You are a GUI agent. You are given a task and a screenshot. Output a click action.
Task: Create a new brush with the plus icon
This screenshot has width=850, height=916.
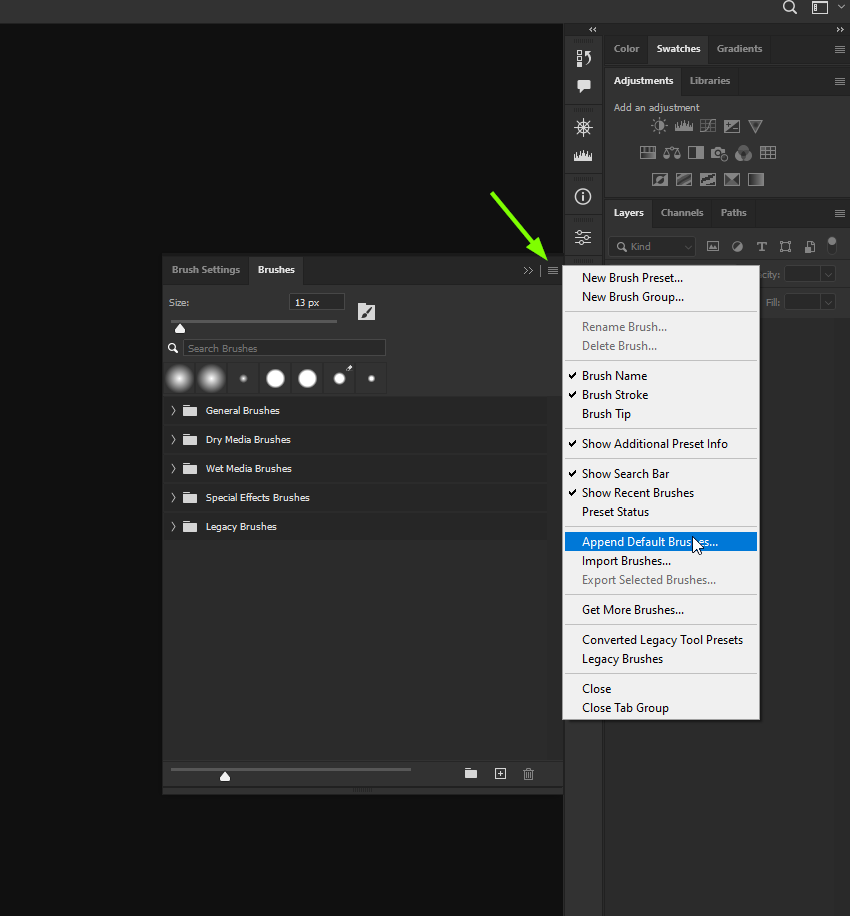pos(500,774)
